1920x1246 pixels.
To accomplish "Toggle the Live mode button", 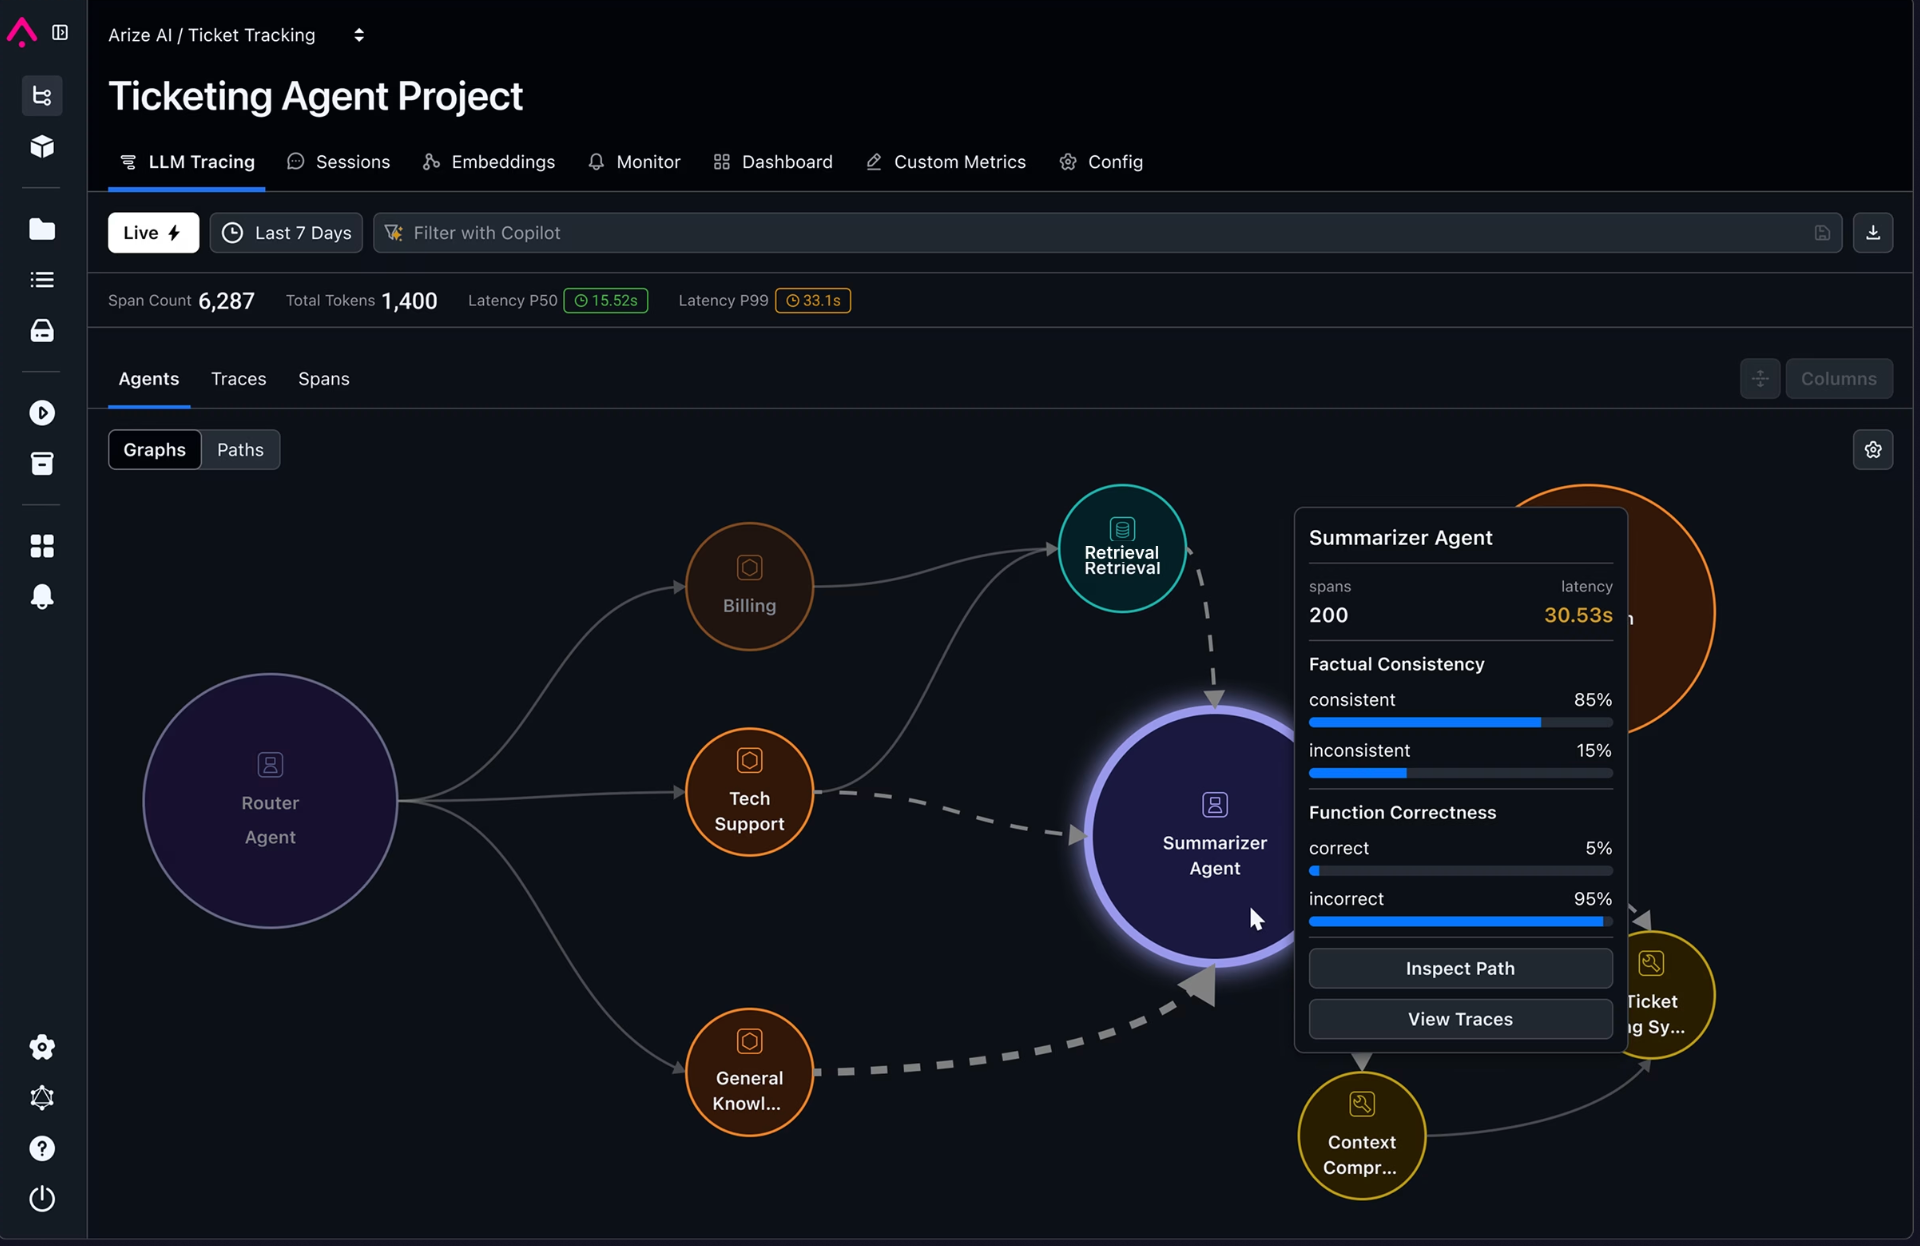I will click(x=153, y=233).
